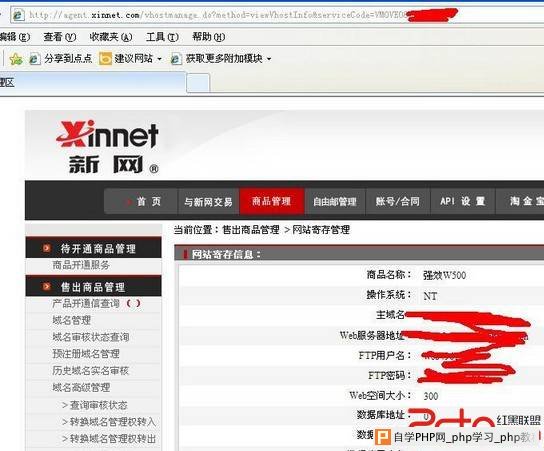
Task: Open the 域名管理 sidebar link
Action: 71,320
